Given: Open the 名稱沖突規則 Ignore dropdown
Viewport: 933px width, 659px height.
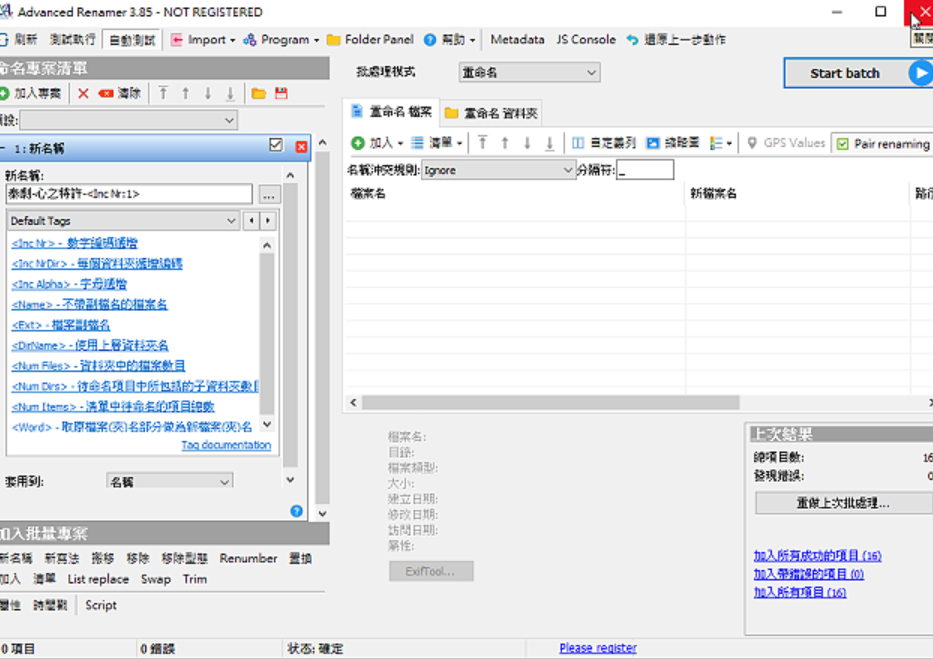Looking at the screenshot, I should 497,170.
